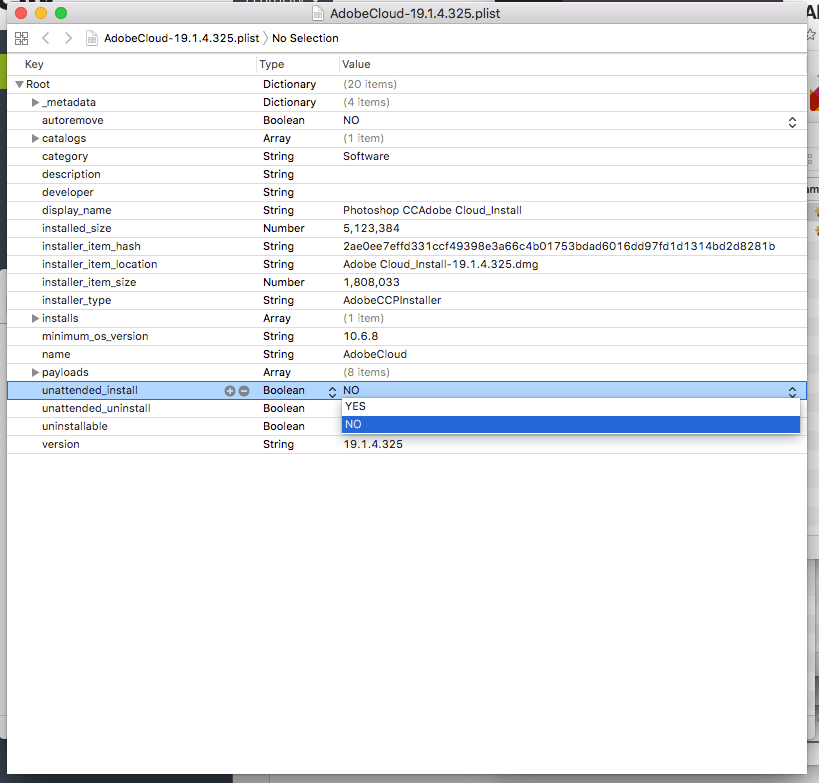Viewport: 819px width, 783px height.
Task: Select the installer_item_location key
Action: (x=100, y=264)
